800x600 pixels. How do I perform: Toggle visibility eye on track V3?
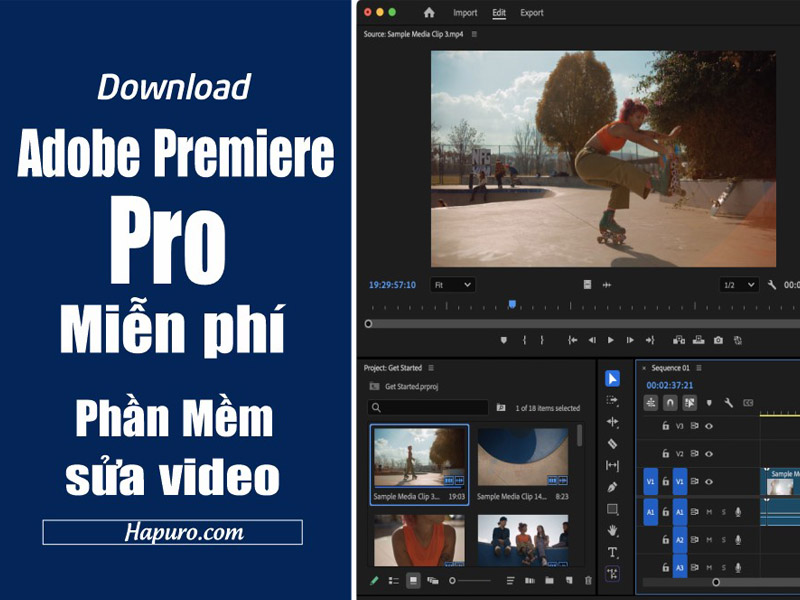coord(709,426)
